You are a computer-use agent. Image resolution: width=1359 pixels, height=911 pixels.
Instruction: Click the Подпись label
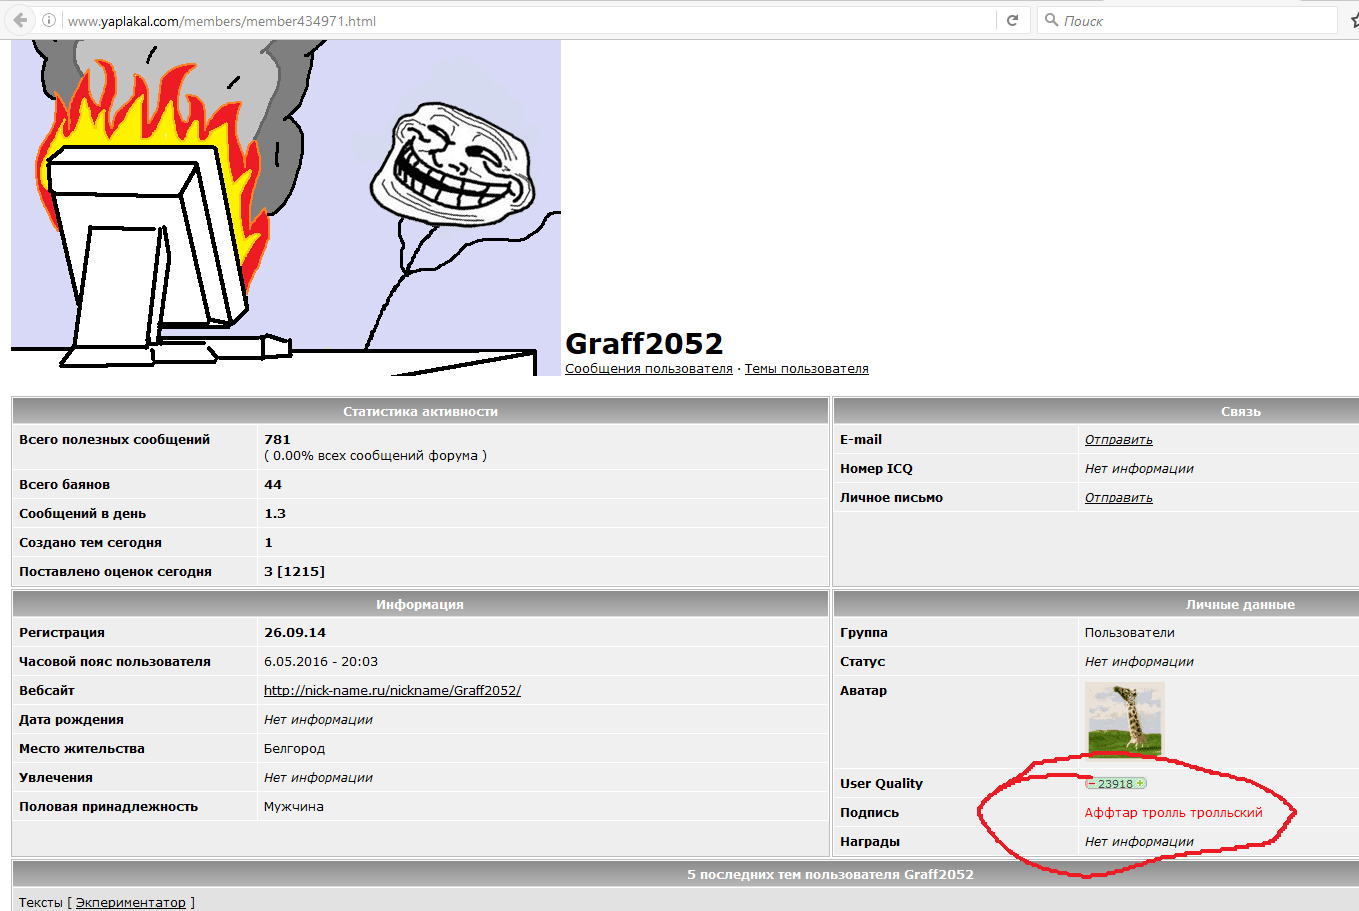870,813
